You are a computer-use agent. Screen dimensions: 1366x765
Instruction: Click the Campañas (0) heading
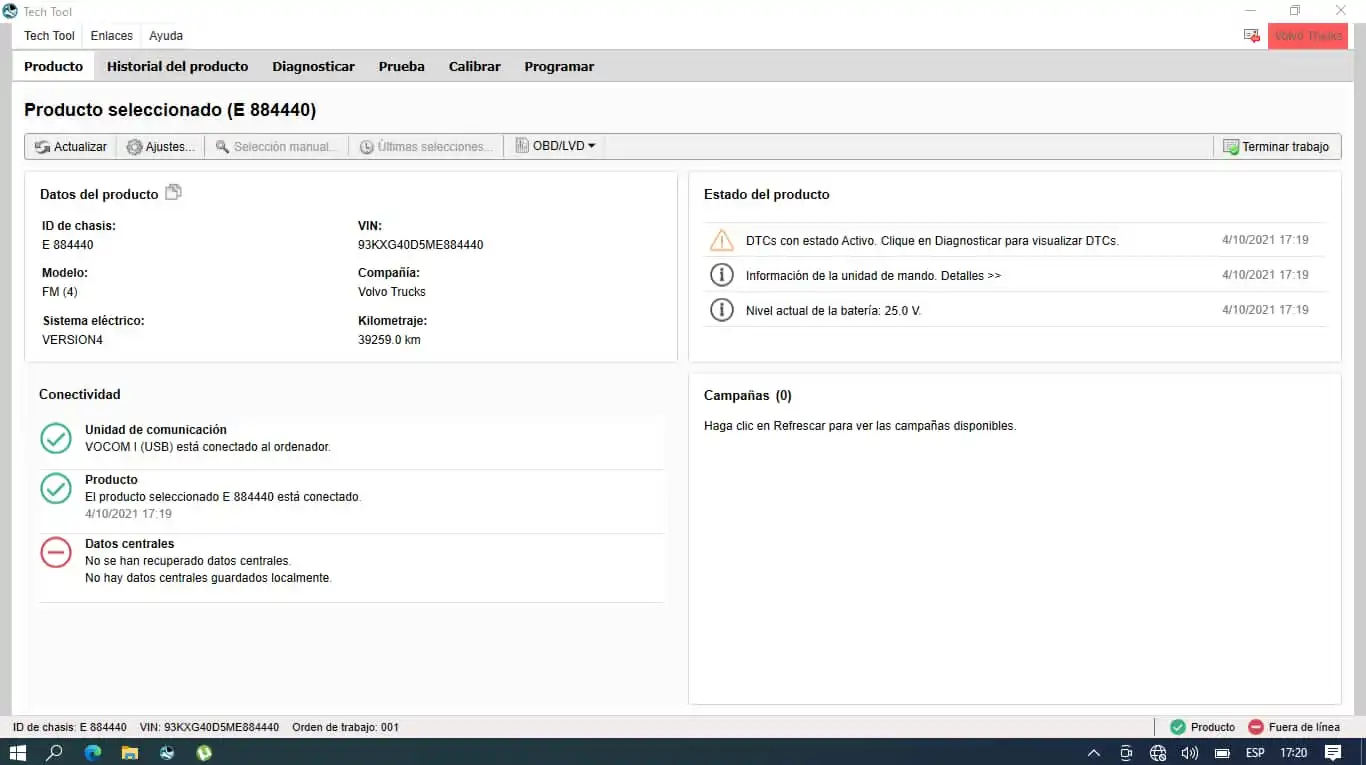pyautogui.click(x=748, y=395)
